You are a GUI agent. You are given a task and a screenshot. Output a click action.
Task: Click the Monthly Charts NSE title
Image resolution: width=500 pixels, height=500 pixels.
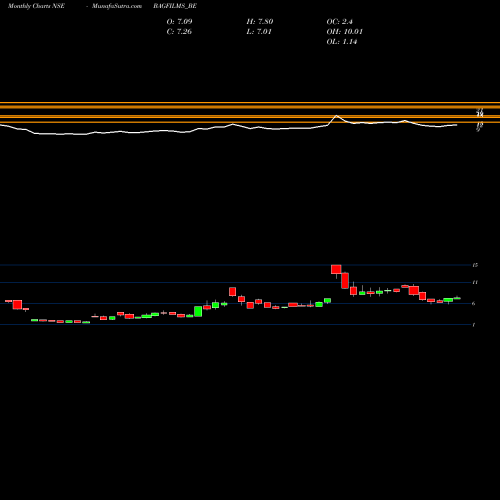[36, 6]
